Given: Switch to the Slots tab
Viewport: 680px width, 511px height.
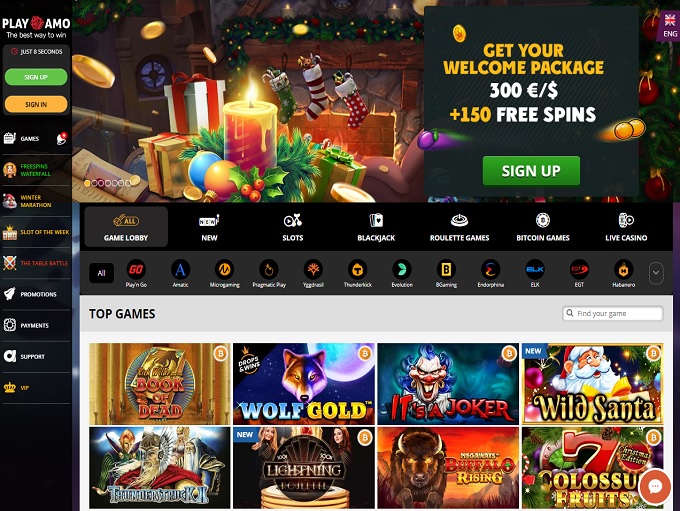Looking at the screenshot, I should 293,227.
